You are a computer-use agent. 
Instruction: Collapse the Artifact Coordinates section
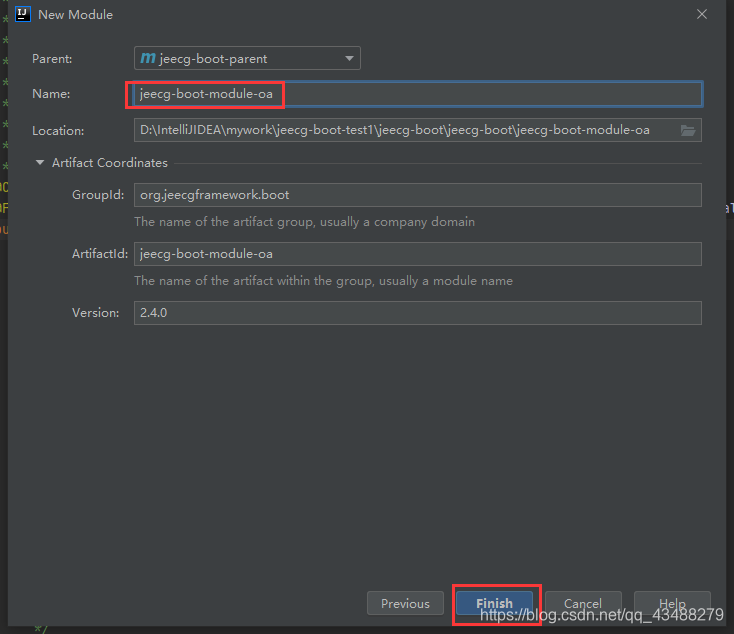coord(40,162)
